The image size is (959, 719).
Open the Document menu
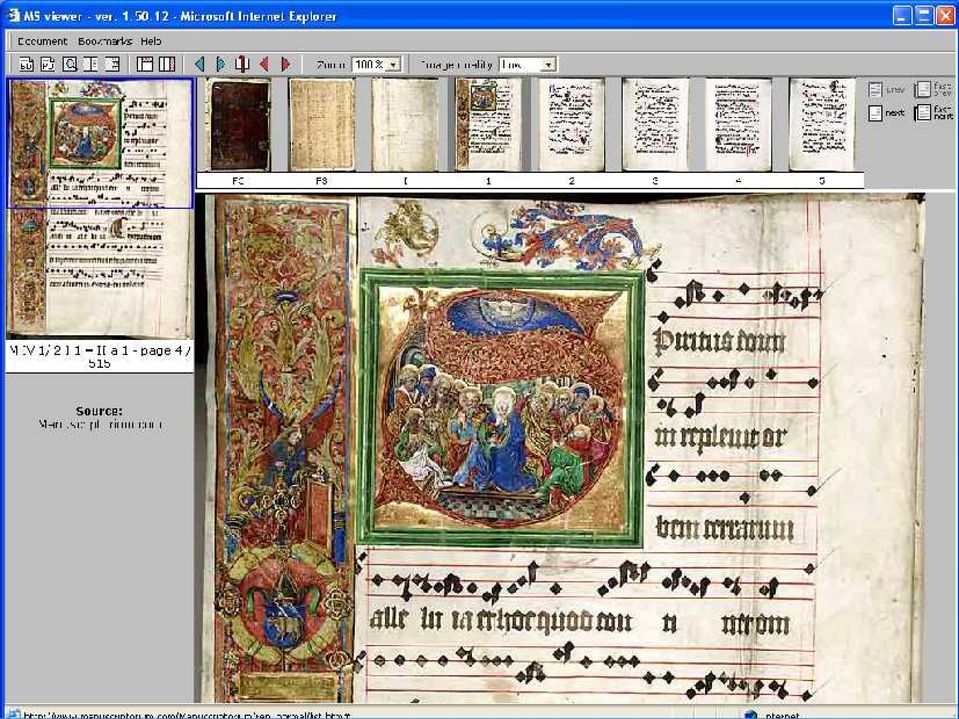click(x=42, y=41)
